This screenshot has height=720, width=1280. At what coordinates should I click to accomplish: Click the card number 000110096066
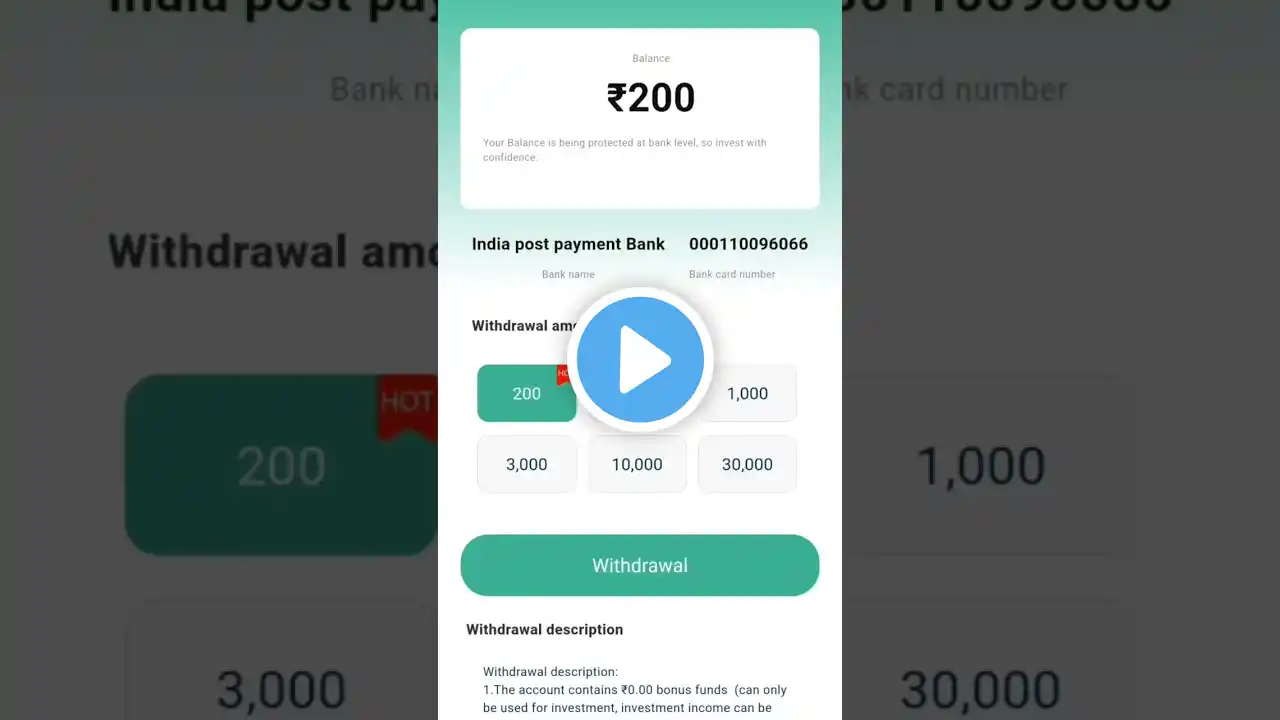pyautogui.click(x=748, y=244)
